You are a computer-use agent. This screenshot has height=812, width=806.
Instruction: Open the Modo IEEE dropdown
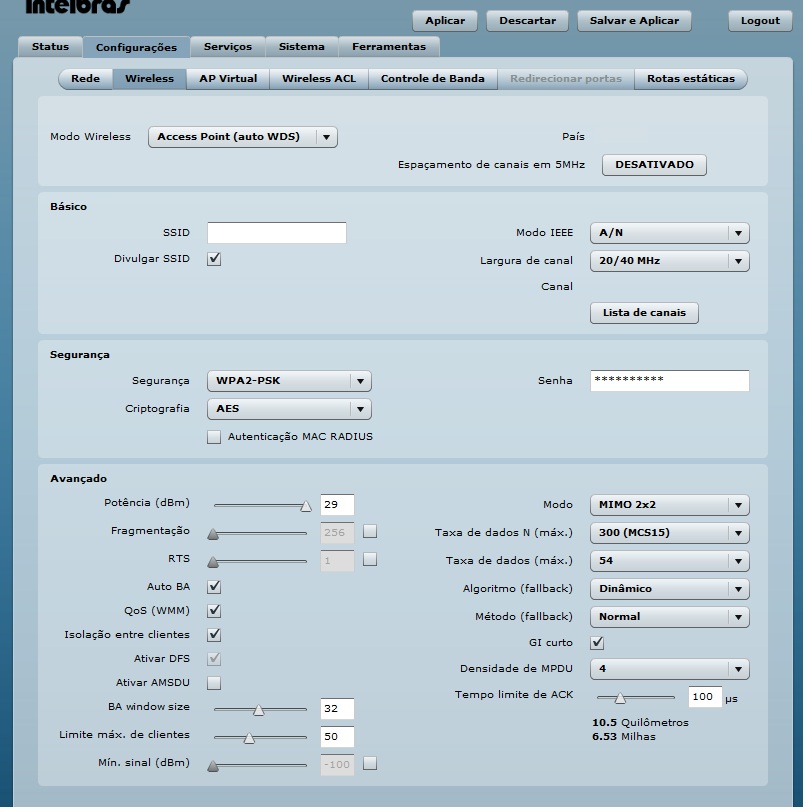tap(669, 233)
